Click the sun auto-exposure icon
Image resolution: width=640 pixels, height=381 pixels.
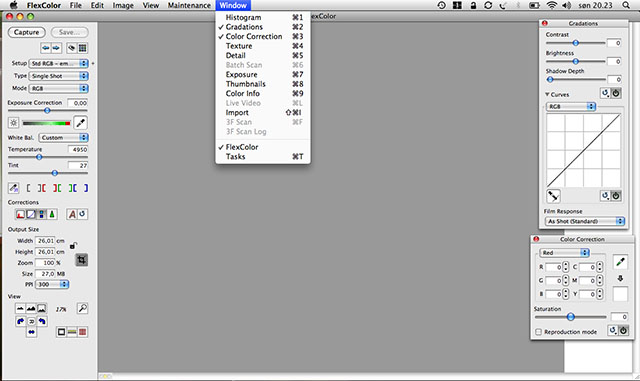tap(13, 123)
